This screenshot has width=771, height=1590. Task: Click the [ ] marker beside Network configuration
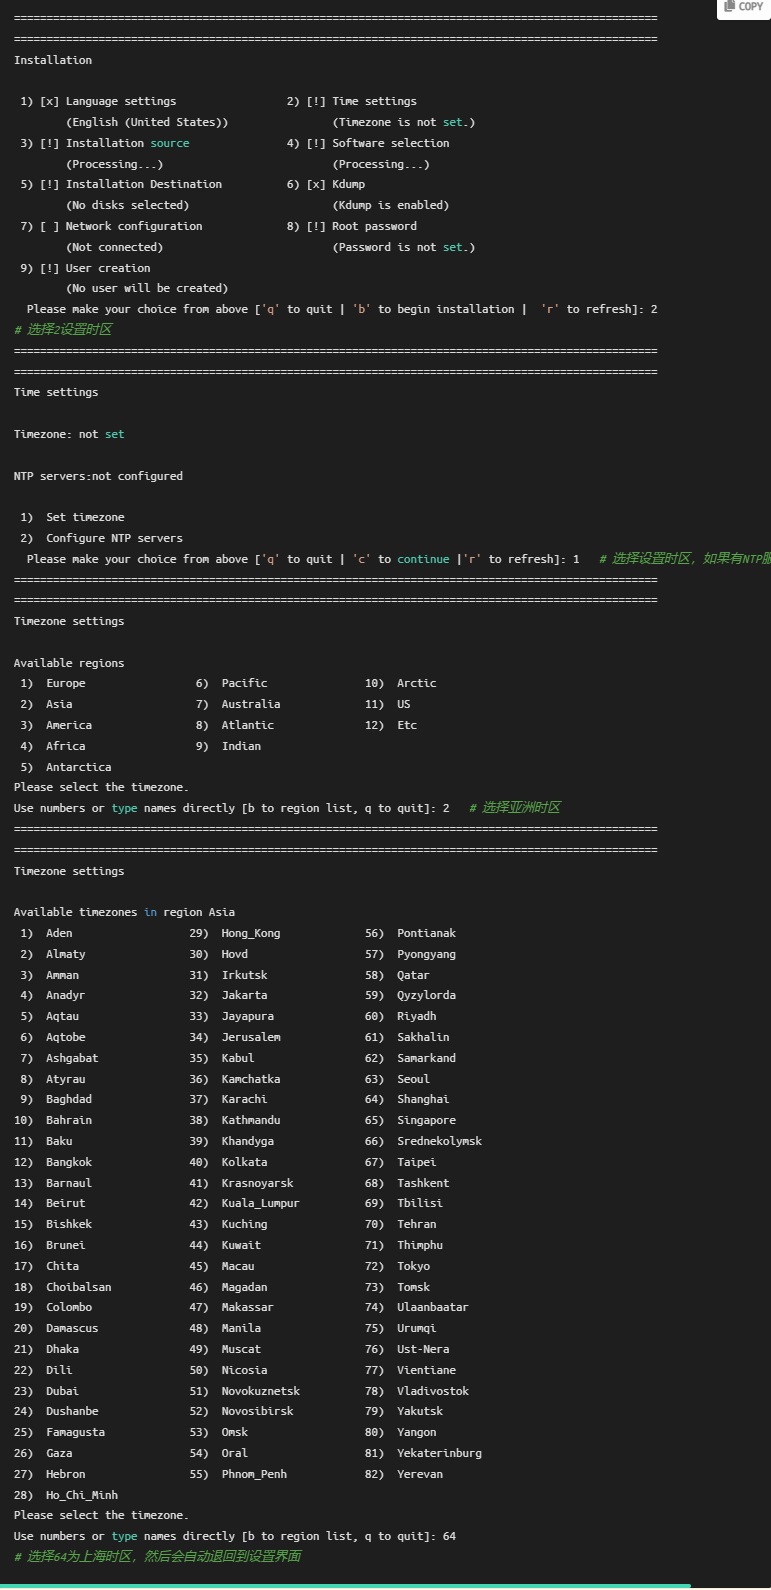pyautogui.click(x=50, y=226)
